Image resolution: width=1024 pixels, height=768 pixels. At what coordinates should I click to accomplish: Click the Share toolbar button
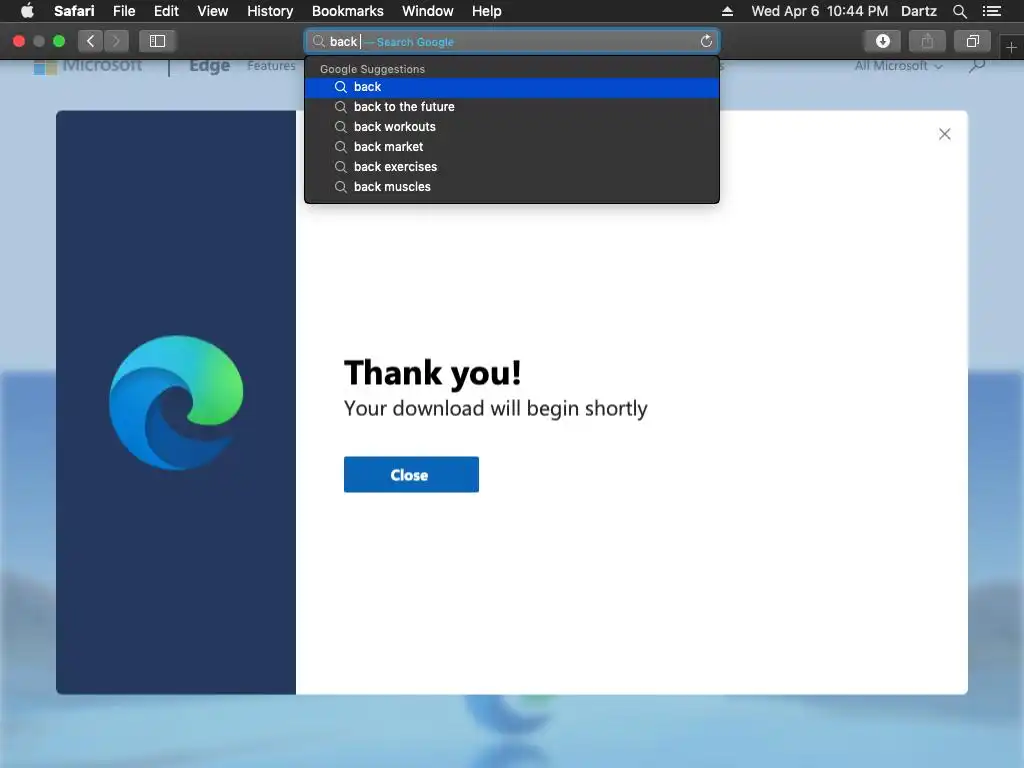[927, 41]
